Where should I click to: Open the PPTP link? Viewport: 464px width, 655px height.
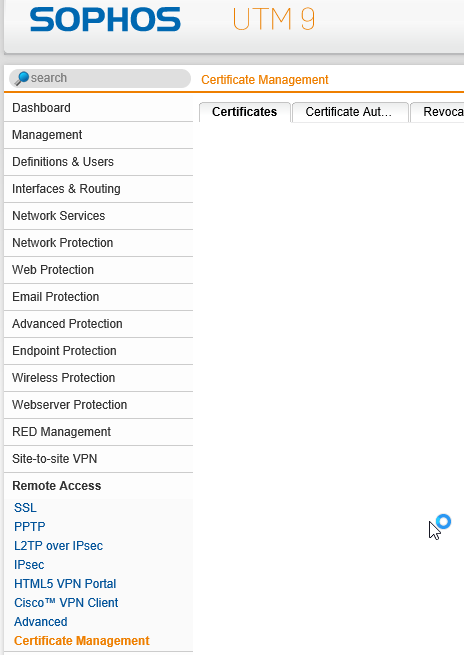click(30, 527)
